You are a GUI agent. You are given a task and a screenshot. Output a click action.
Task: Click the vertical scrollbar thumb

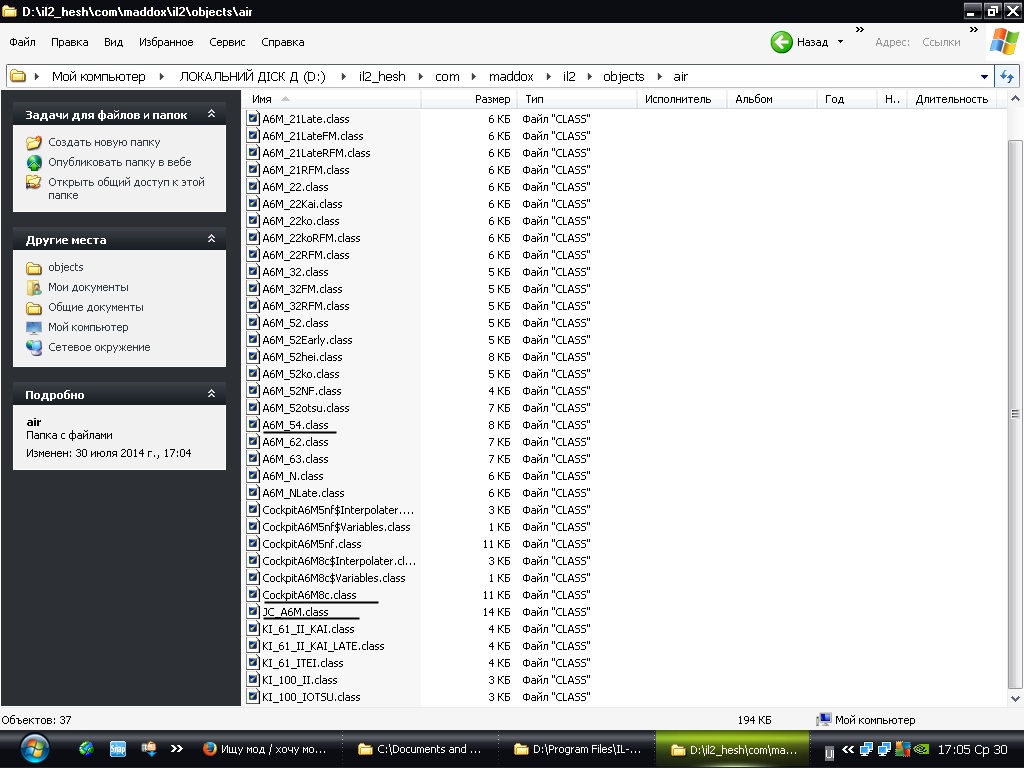coord(1014,413)
